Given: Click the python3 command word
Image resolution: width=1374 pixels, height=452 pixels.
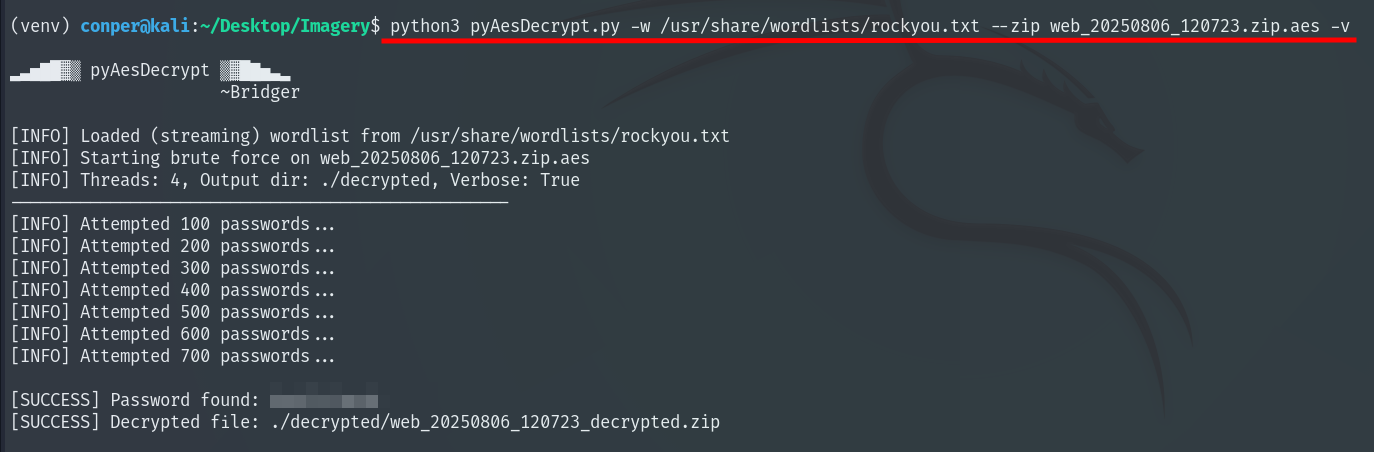Looking at the screenshot, I should pos(425,24).
